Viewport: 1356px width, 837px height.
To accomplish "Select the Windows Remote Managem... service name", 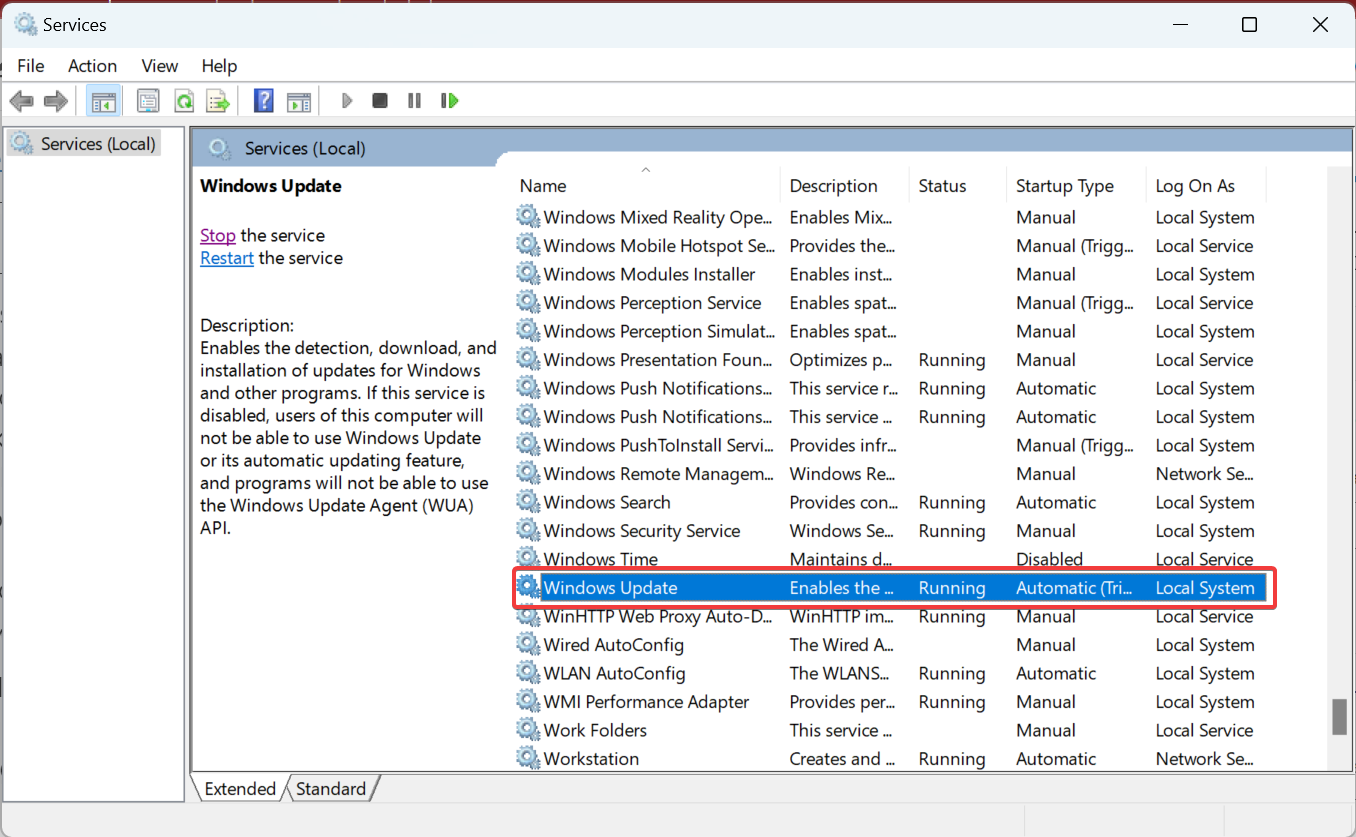I will (658, 474).
